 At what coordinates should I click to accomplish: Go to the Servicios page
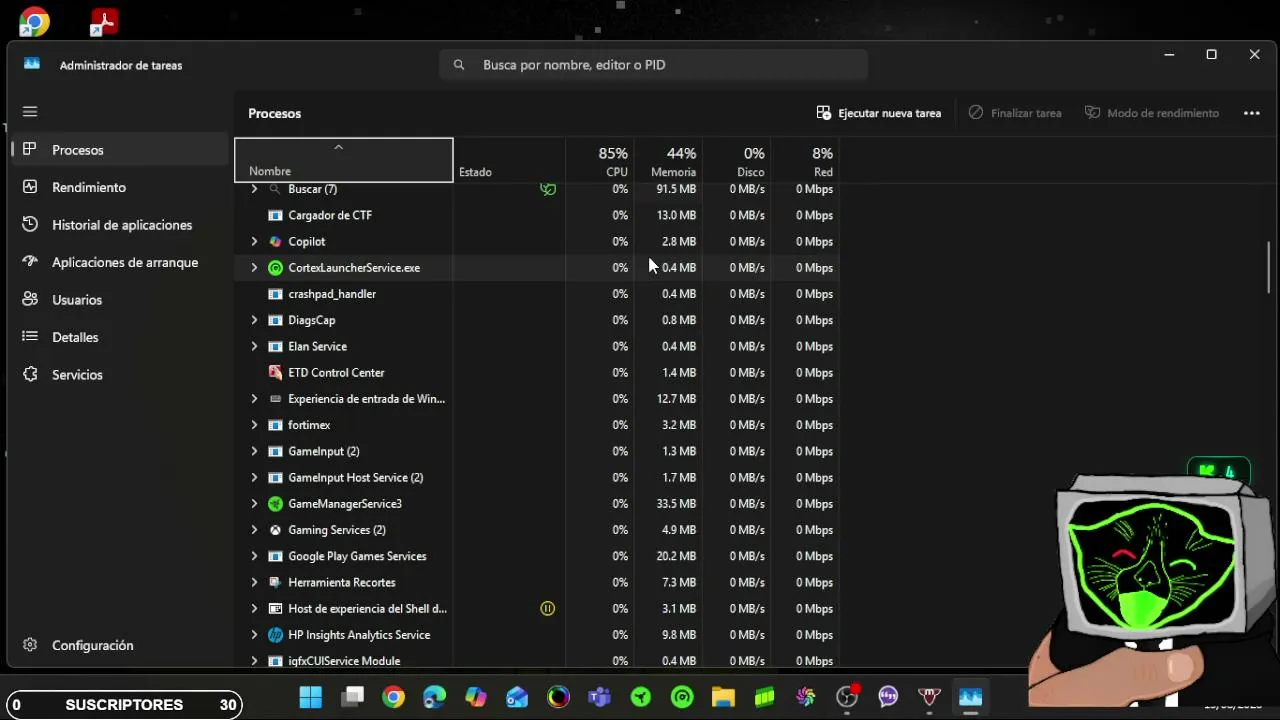coord(120,375)
